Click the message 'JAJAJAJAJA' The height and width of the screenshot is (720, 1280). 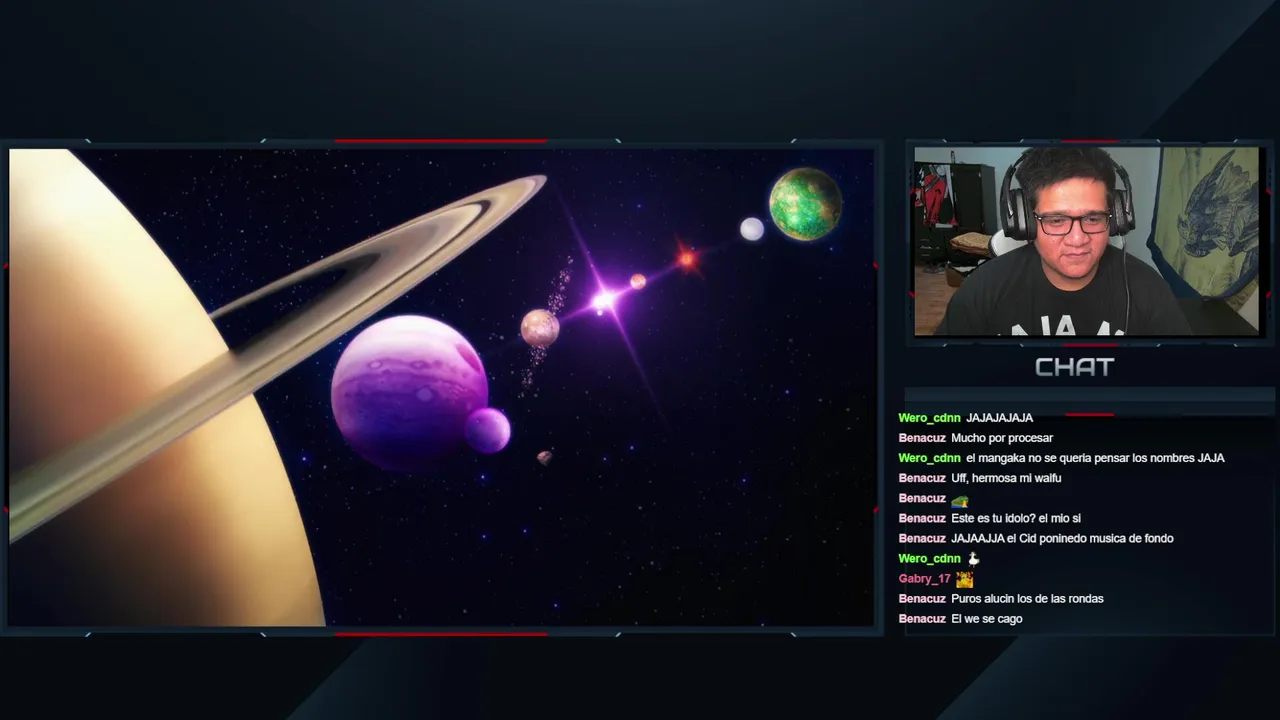(999, 418)
